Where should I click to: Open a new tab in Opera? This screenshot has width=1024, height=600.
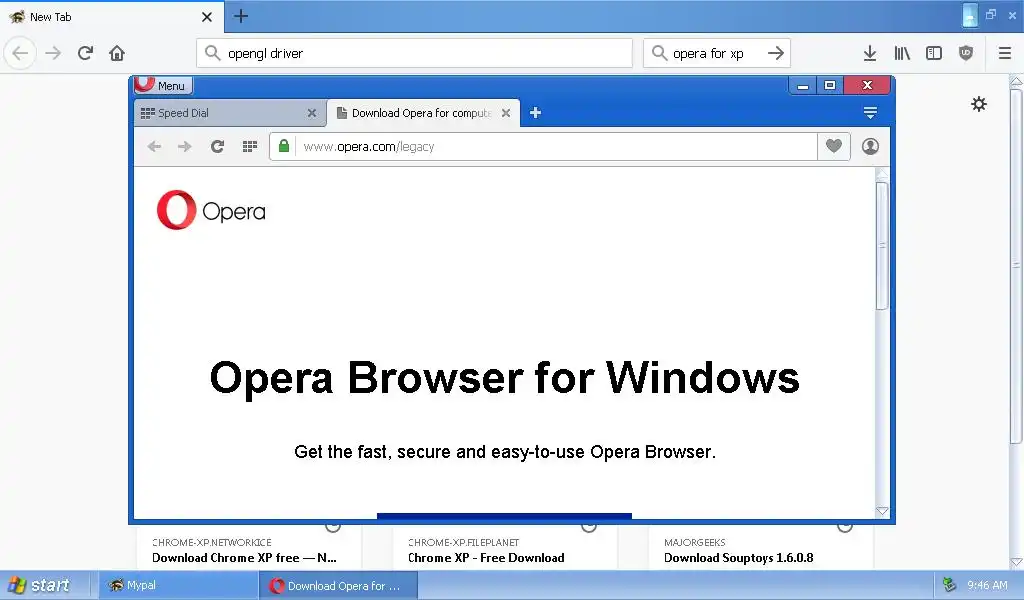[536, 113]
